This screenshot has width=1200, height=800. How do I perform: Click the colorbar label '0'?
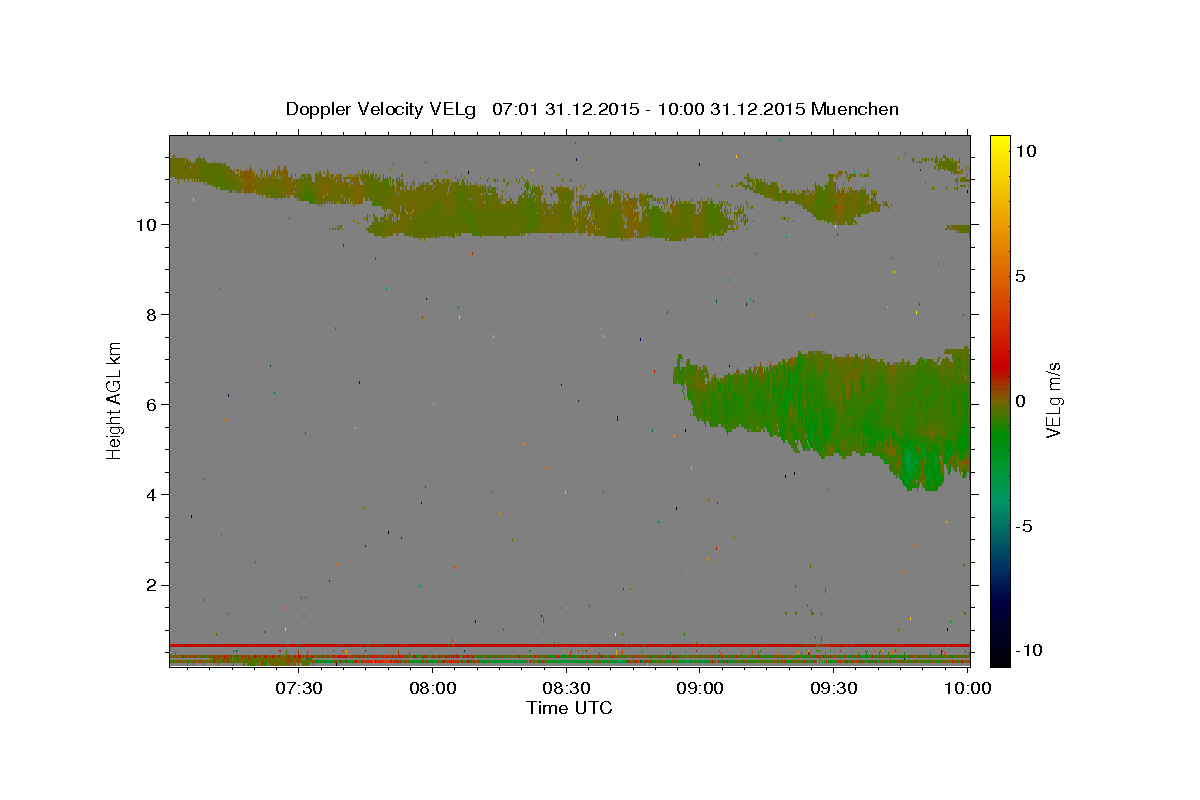coord(1020,401)
